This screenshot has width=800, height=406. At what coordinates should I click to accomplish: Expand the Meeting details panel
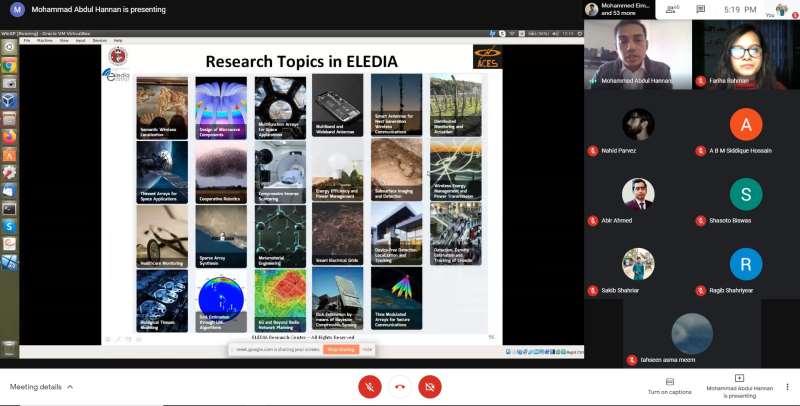pyautogui.click(x=41, y=386)
